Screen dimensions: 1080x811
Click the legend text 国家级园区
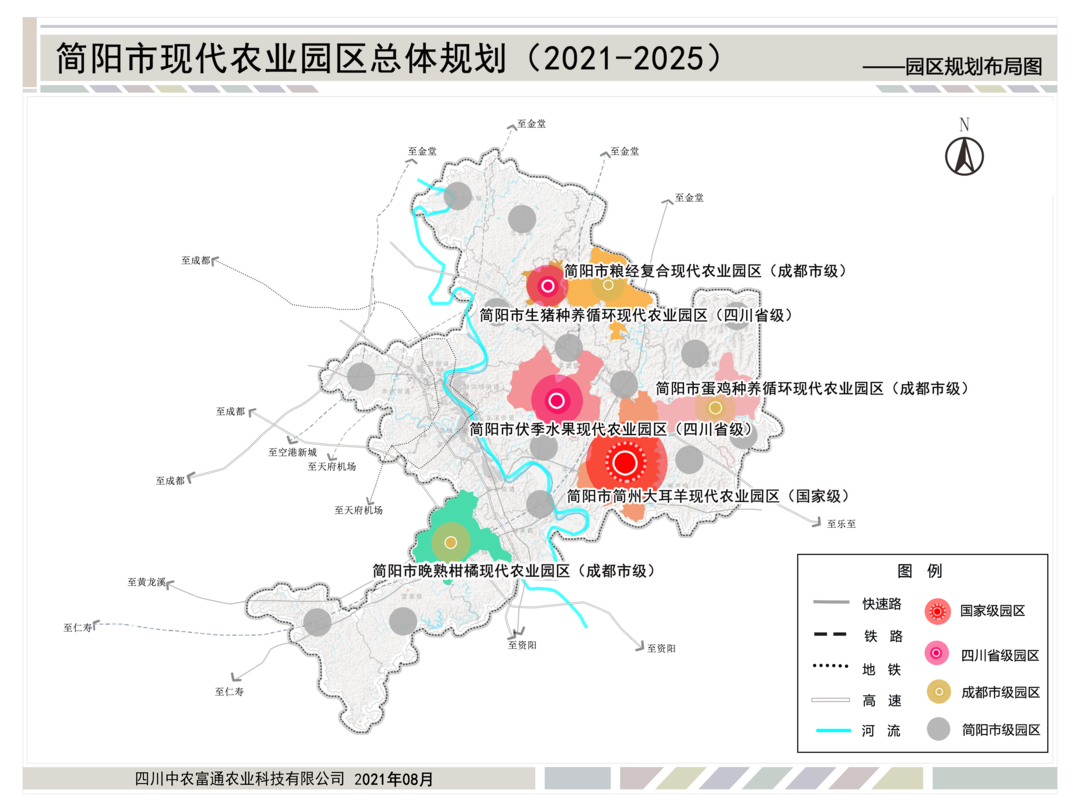[993, 611]
